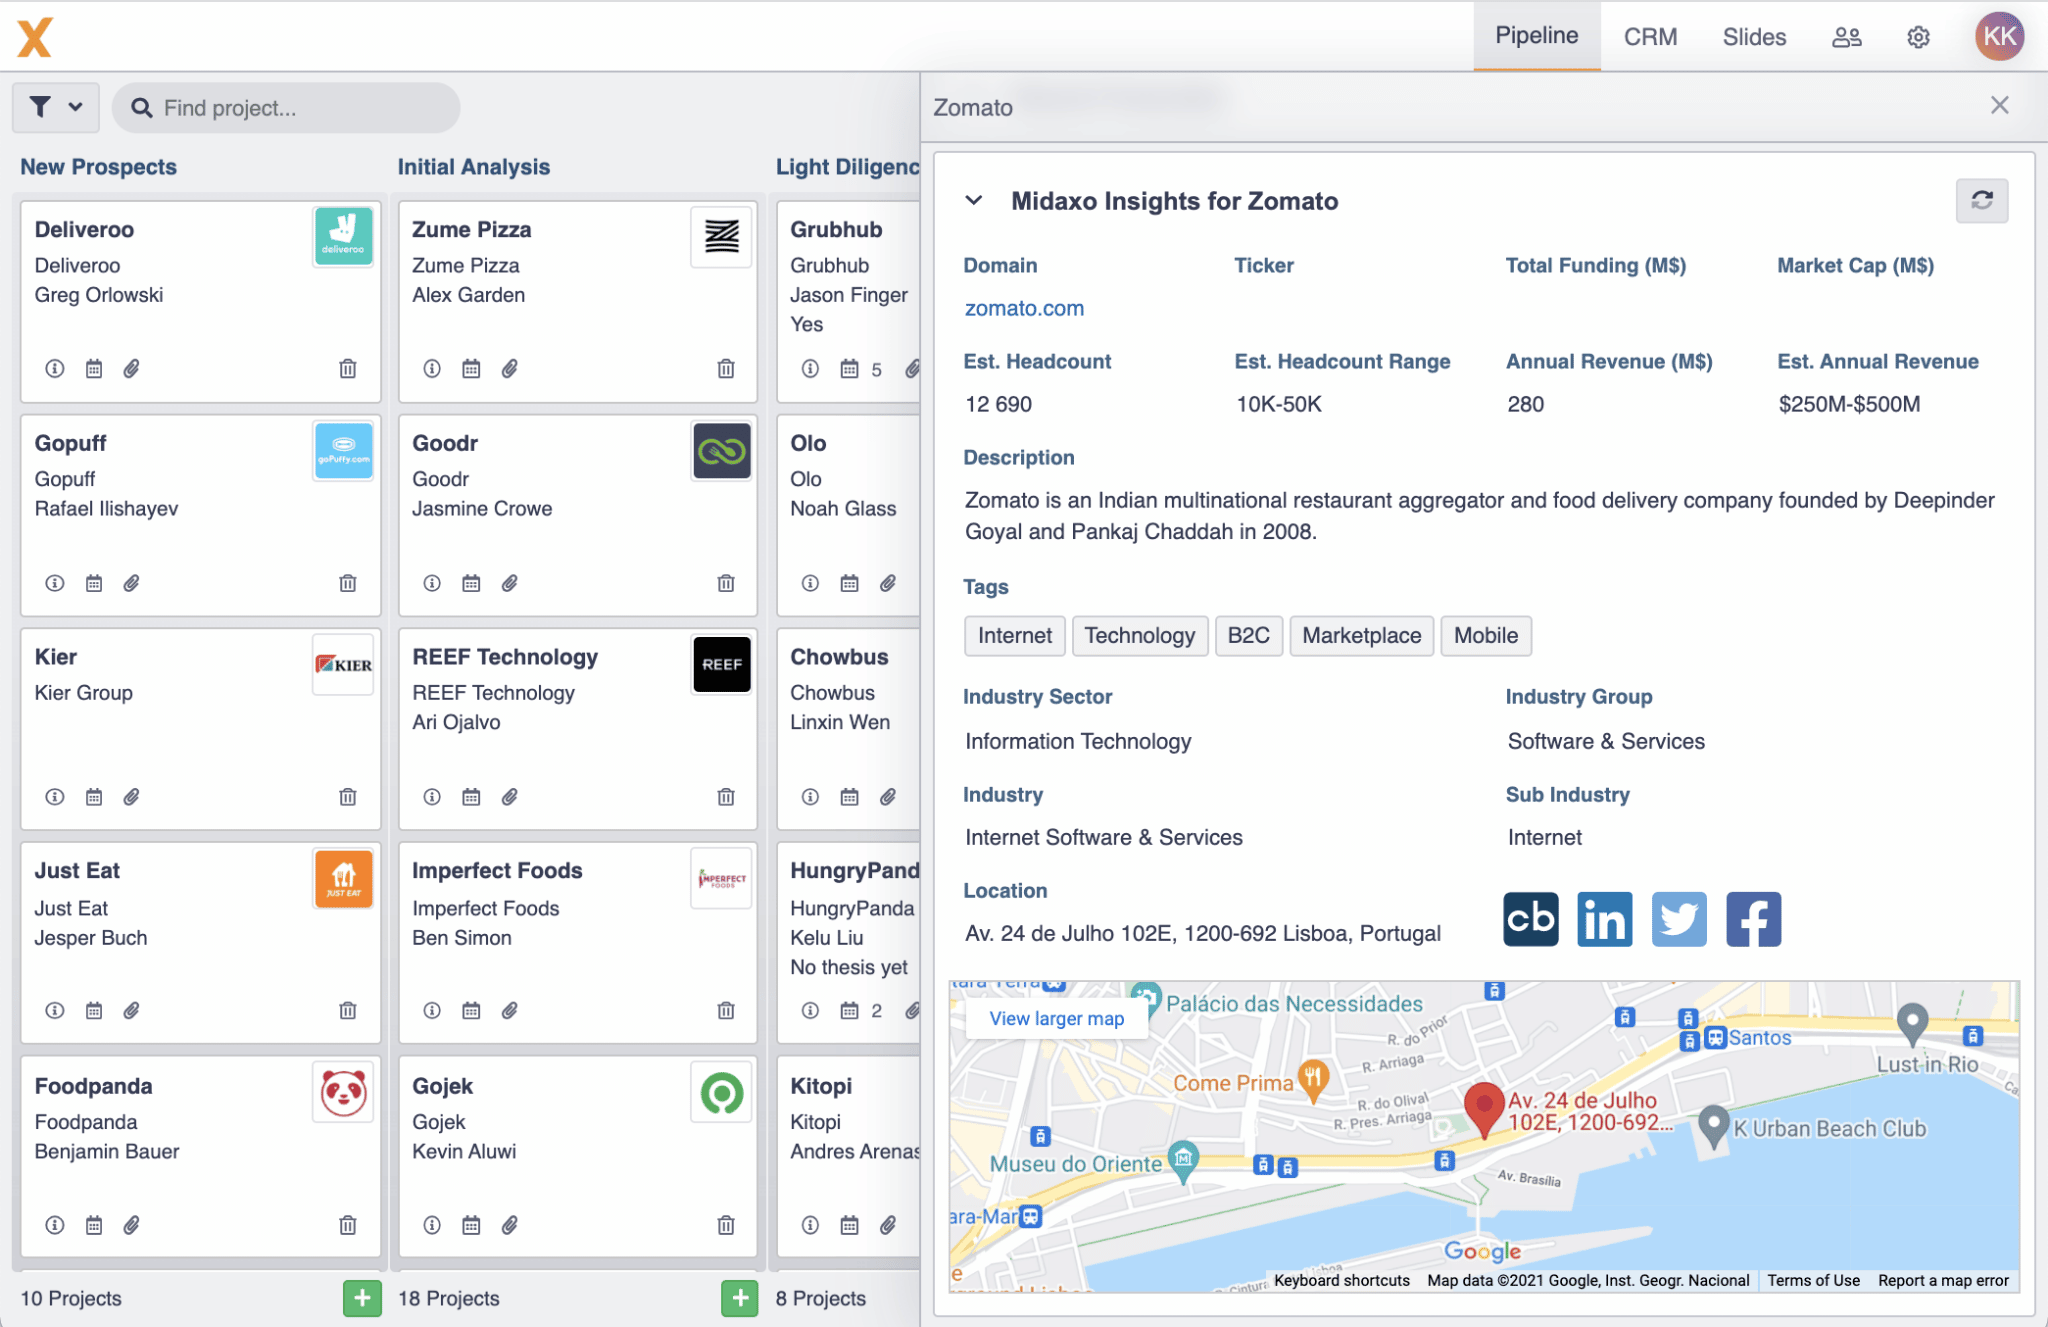This screenshot has width=2048, height=1327.
Task: Open the users management icon
Action: (1846, 37)
